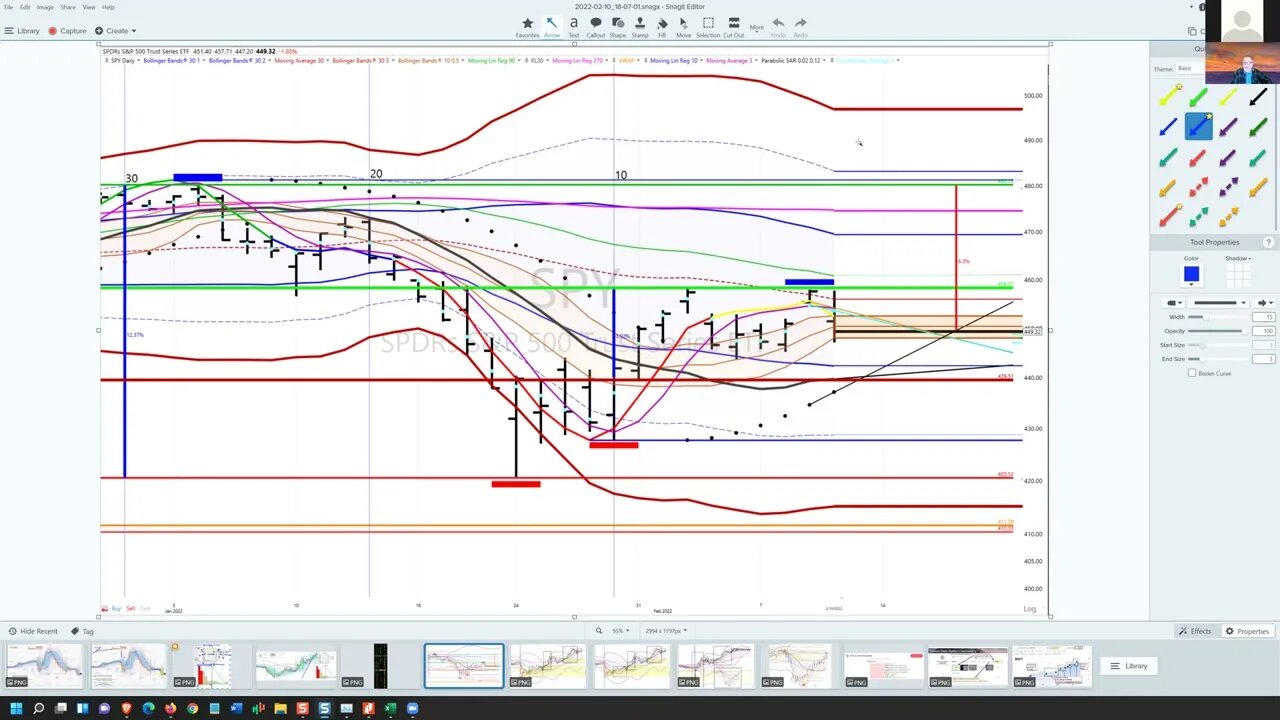Open the Help menu
The height and width of the screenshot is (720, 1280).
108,7
